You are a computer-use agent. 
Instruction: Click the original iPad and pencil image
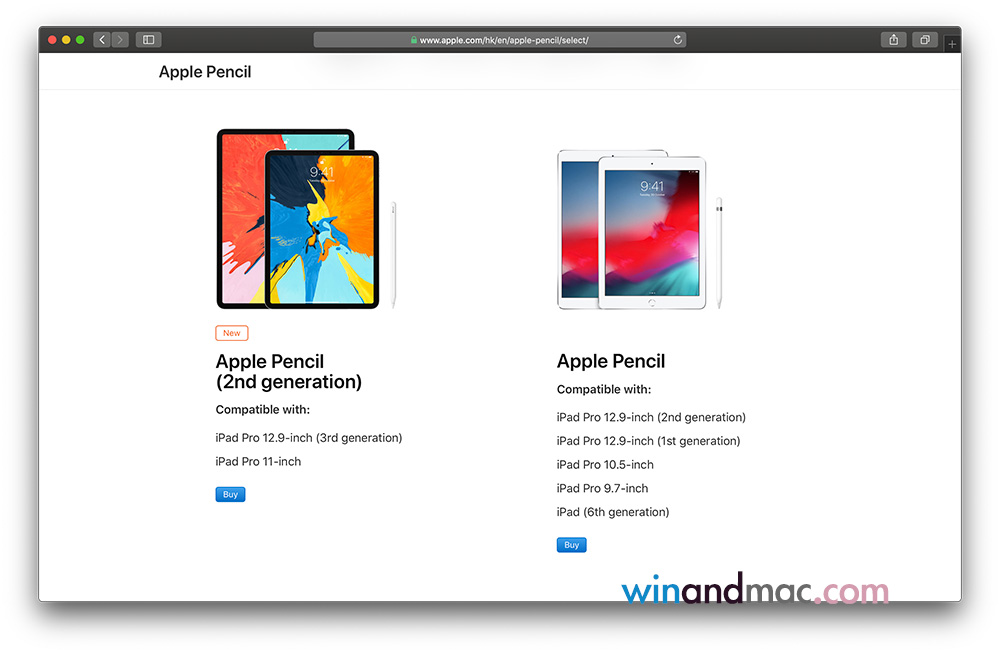(x=640, y=230)
